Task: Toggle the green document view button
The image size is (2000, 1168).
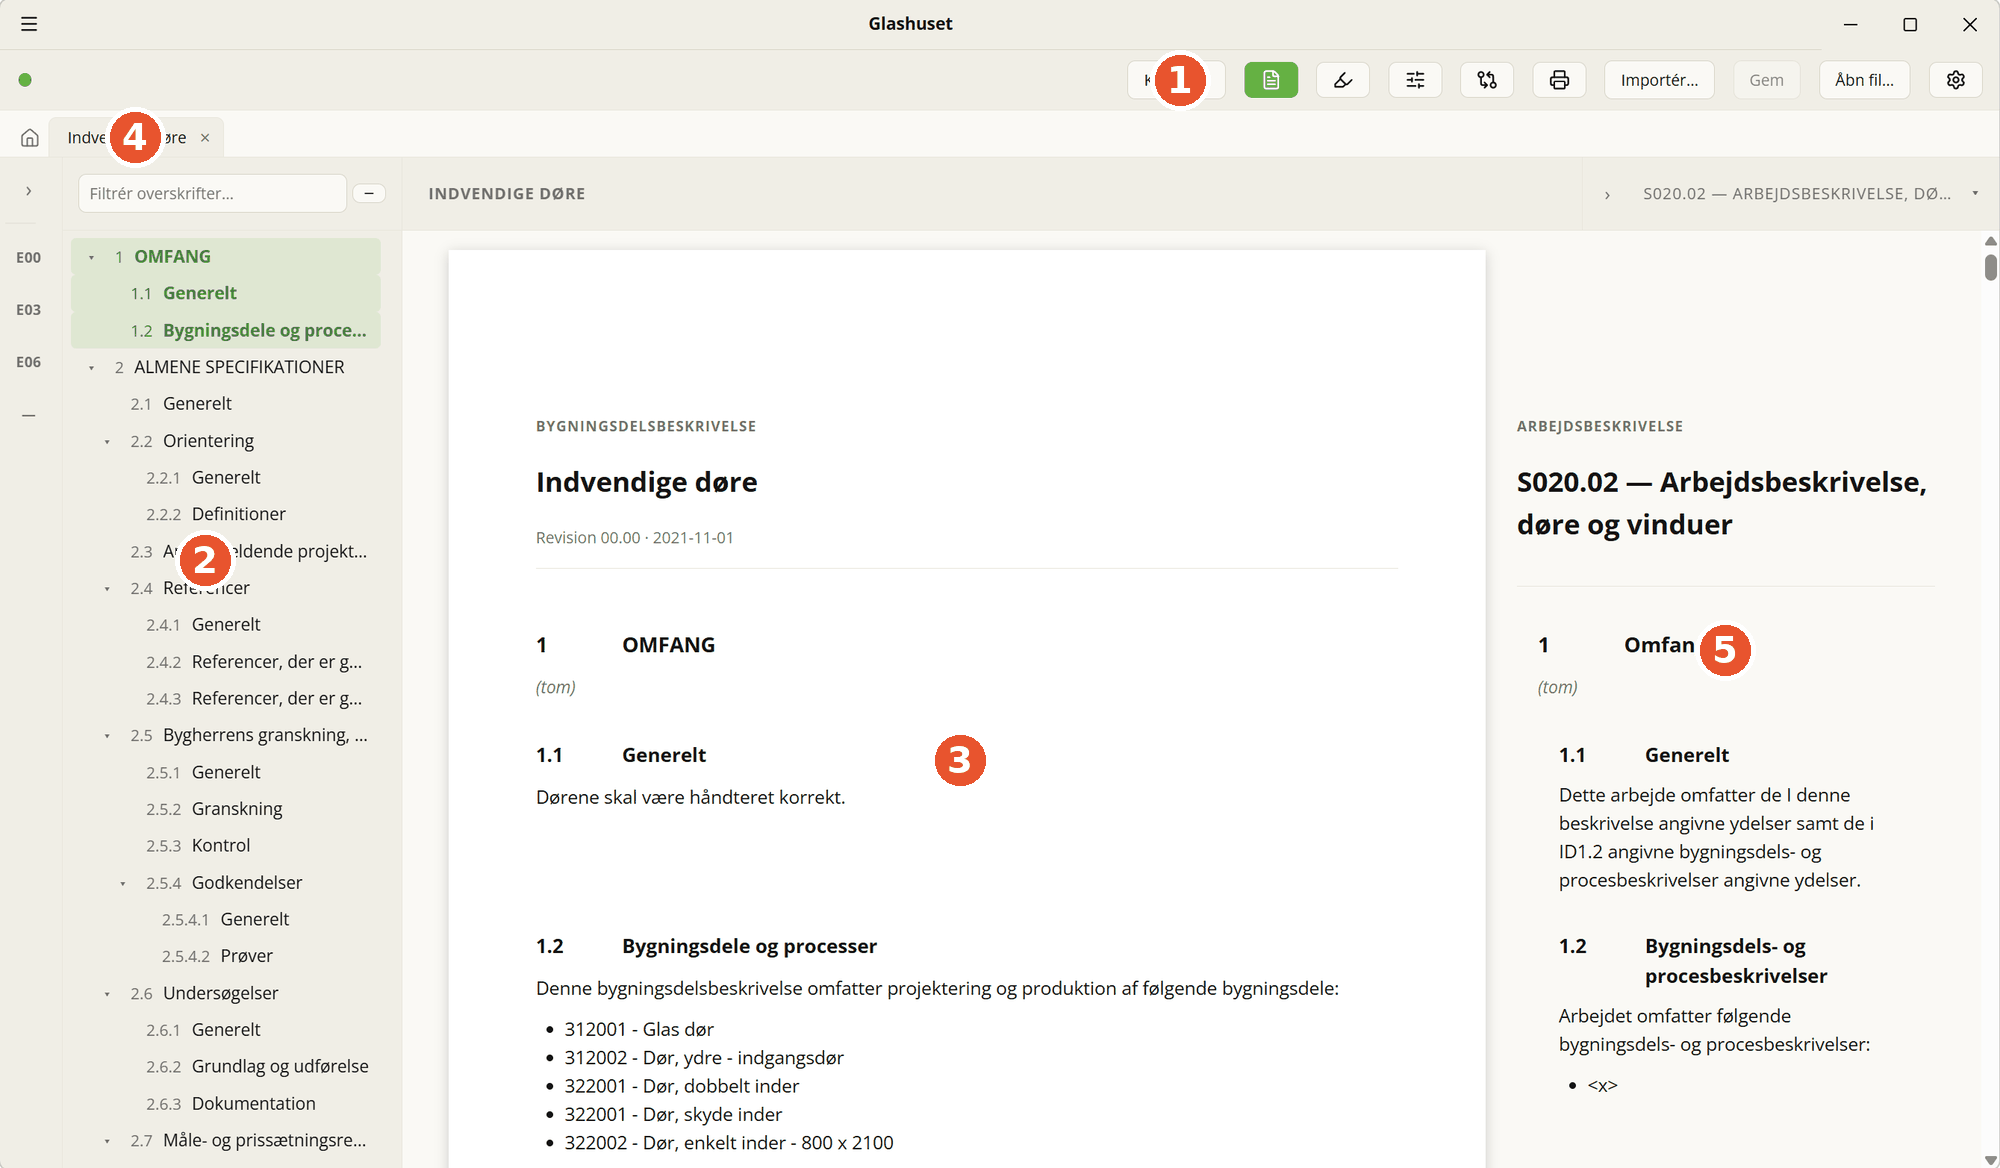Action: [x=1271, y=80]
